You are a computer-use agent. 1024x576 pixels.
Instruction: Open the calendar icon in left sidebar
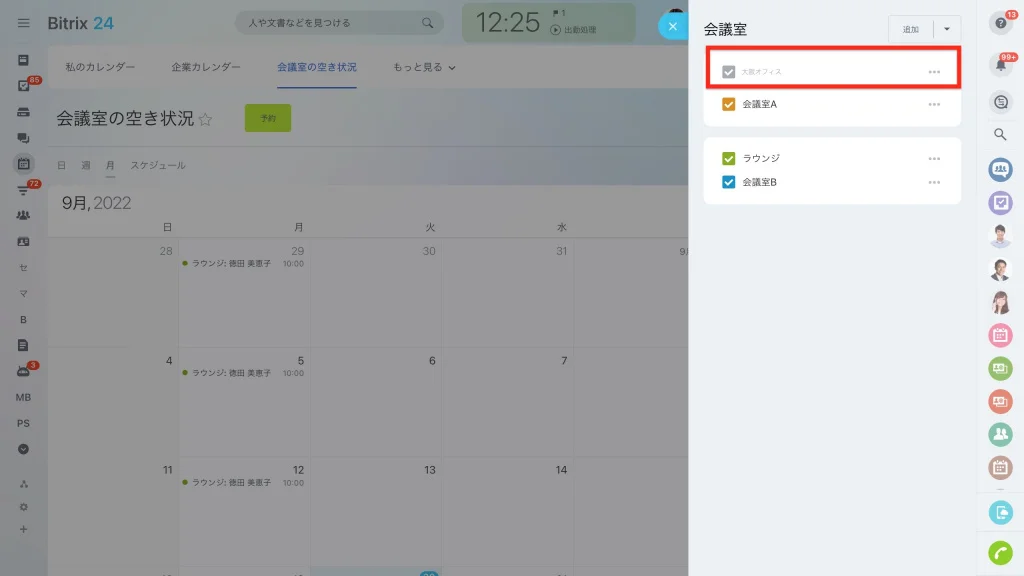click(24, 164)
